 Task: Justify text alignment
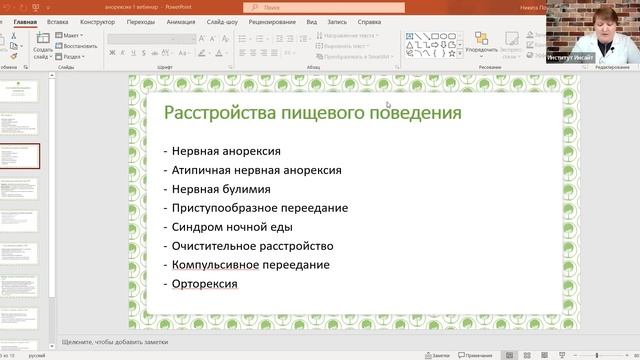274,53
